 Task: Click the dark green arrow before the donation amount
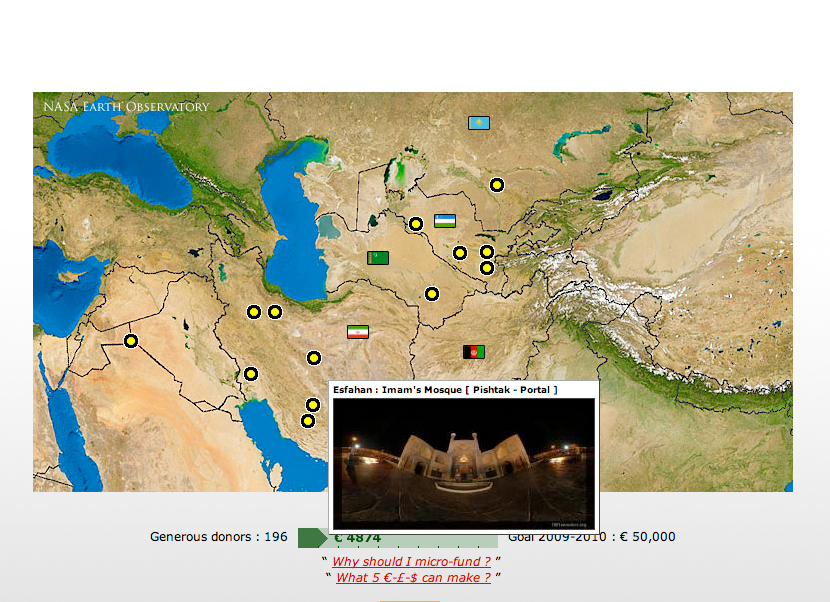tap(311, 538)
